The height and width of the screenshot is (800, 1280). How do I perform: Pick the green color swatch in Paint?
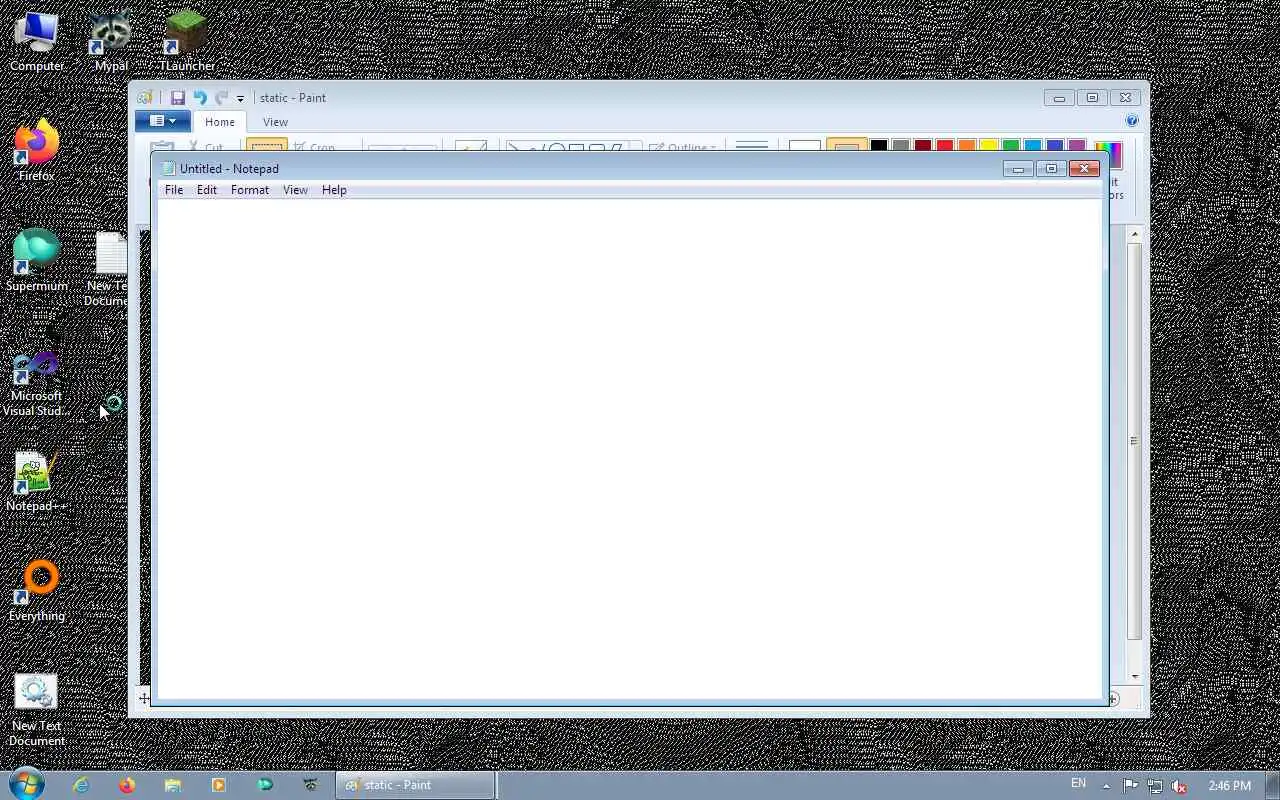(1010, 146)
